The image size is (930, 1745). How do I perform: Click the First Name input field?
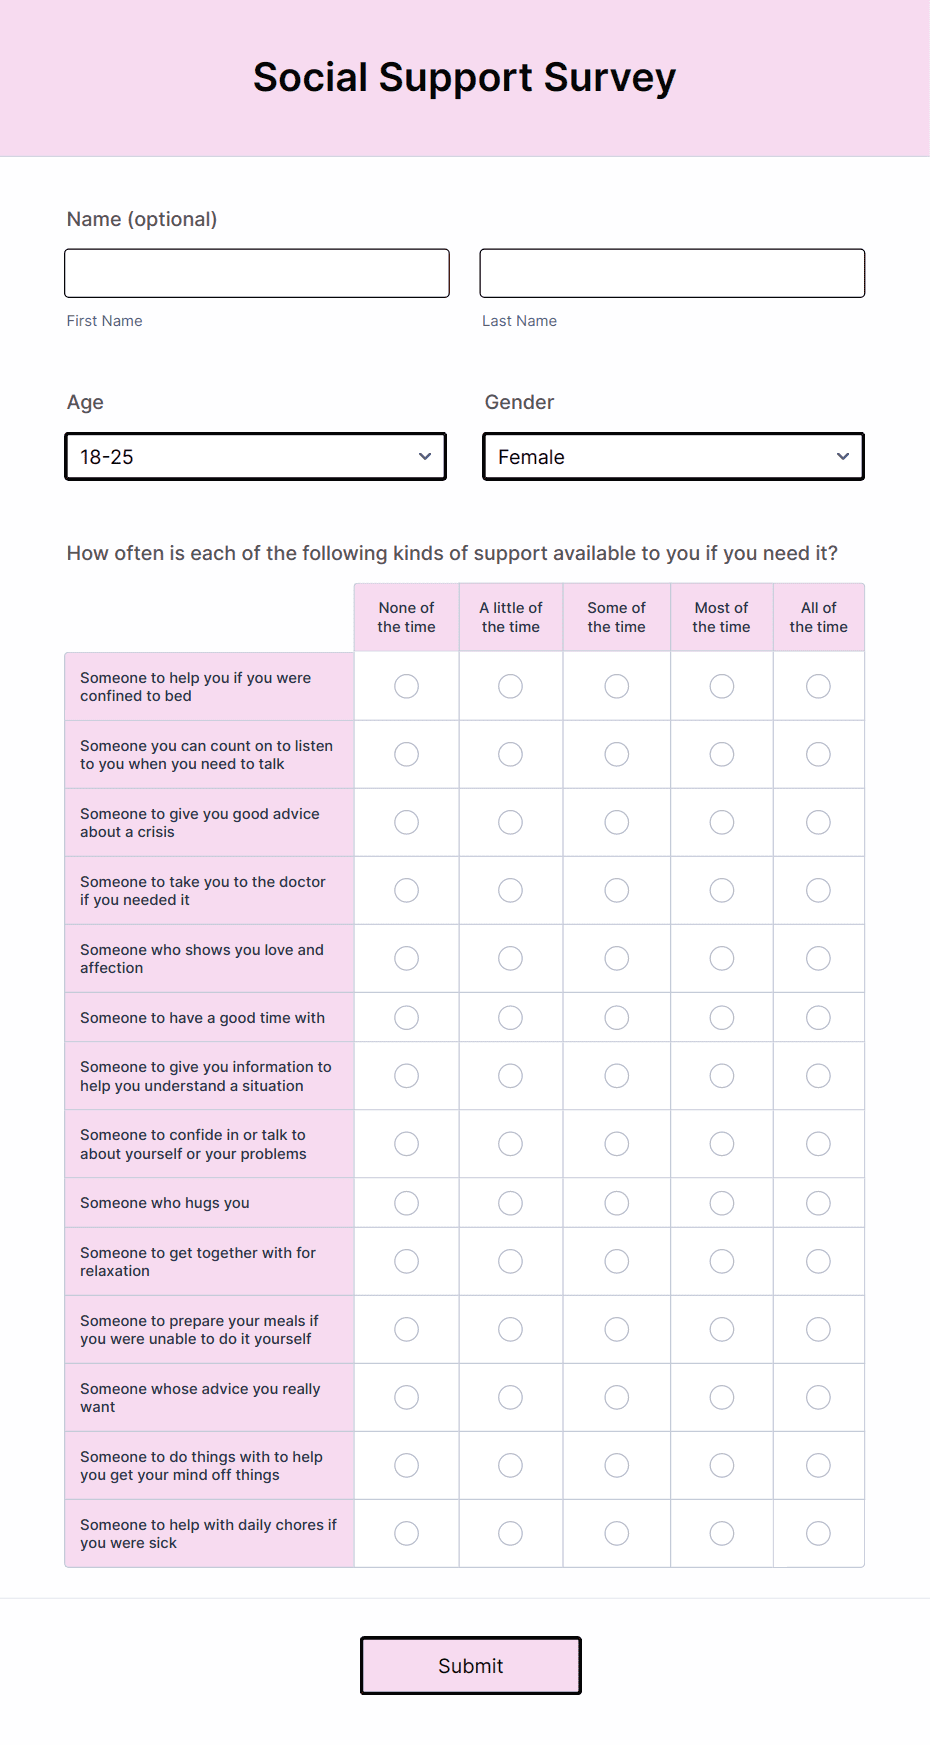(x=255, y=272)
